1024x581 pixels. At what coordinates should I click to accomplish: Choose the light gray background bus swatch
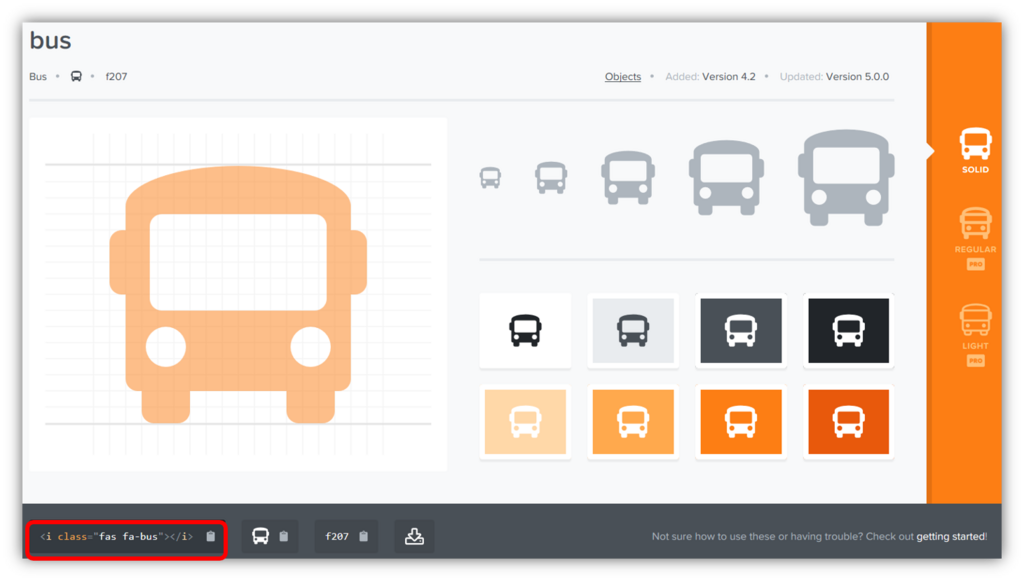coord(633,330)
